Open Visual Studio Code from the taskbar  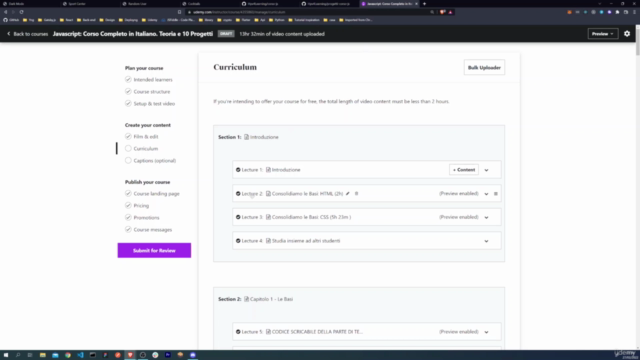click(80, 355)
